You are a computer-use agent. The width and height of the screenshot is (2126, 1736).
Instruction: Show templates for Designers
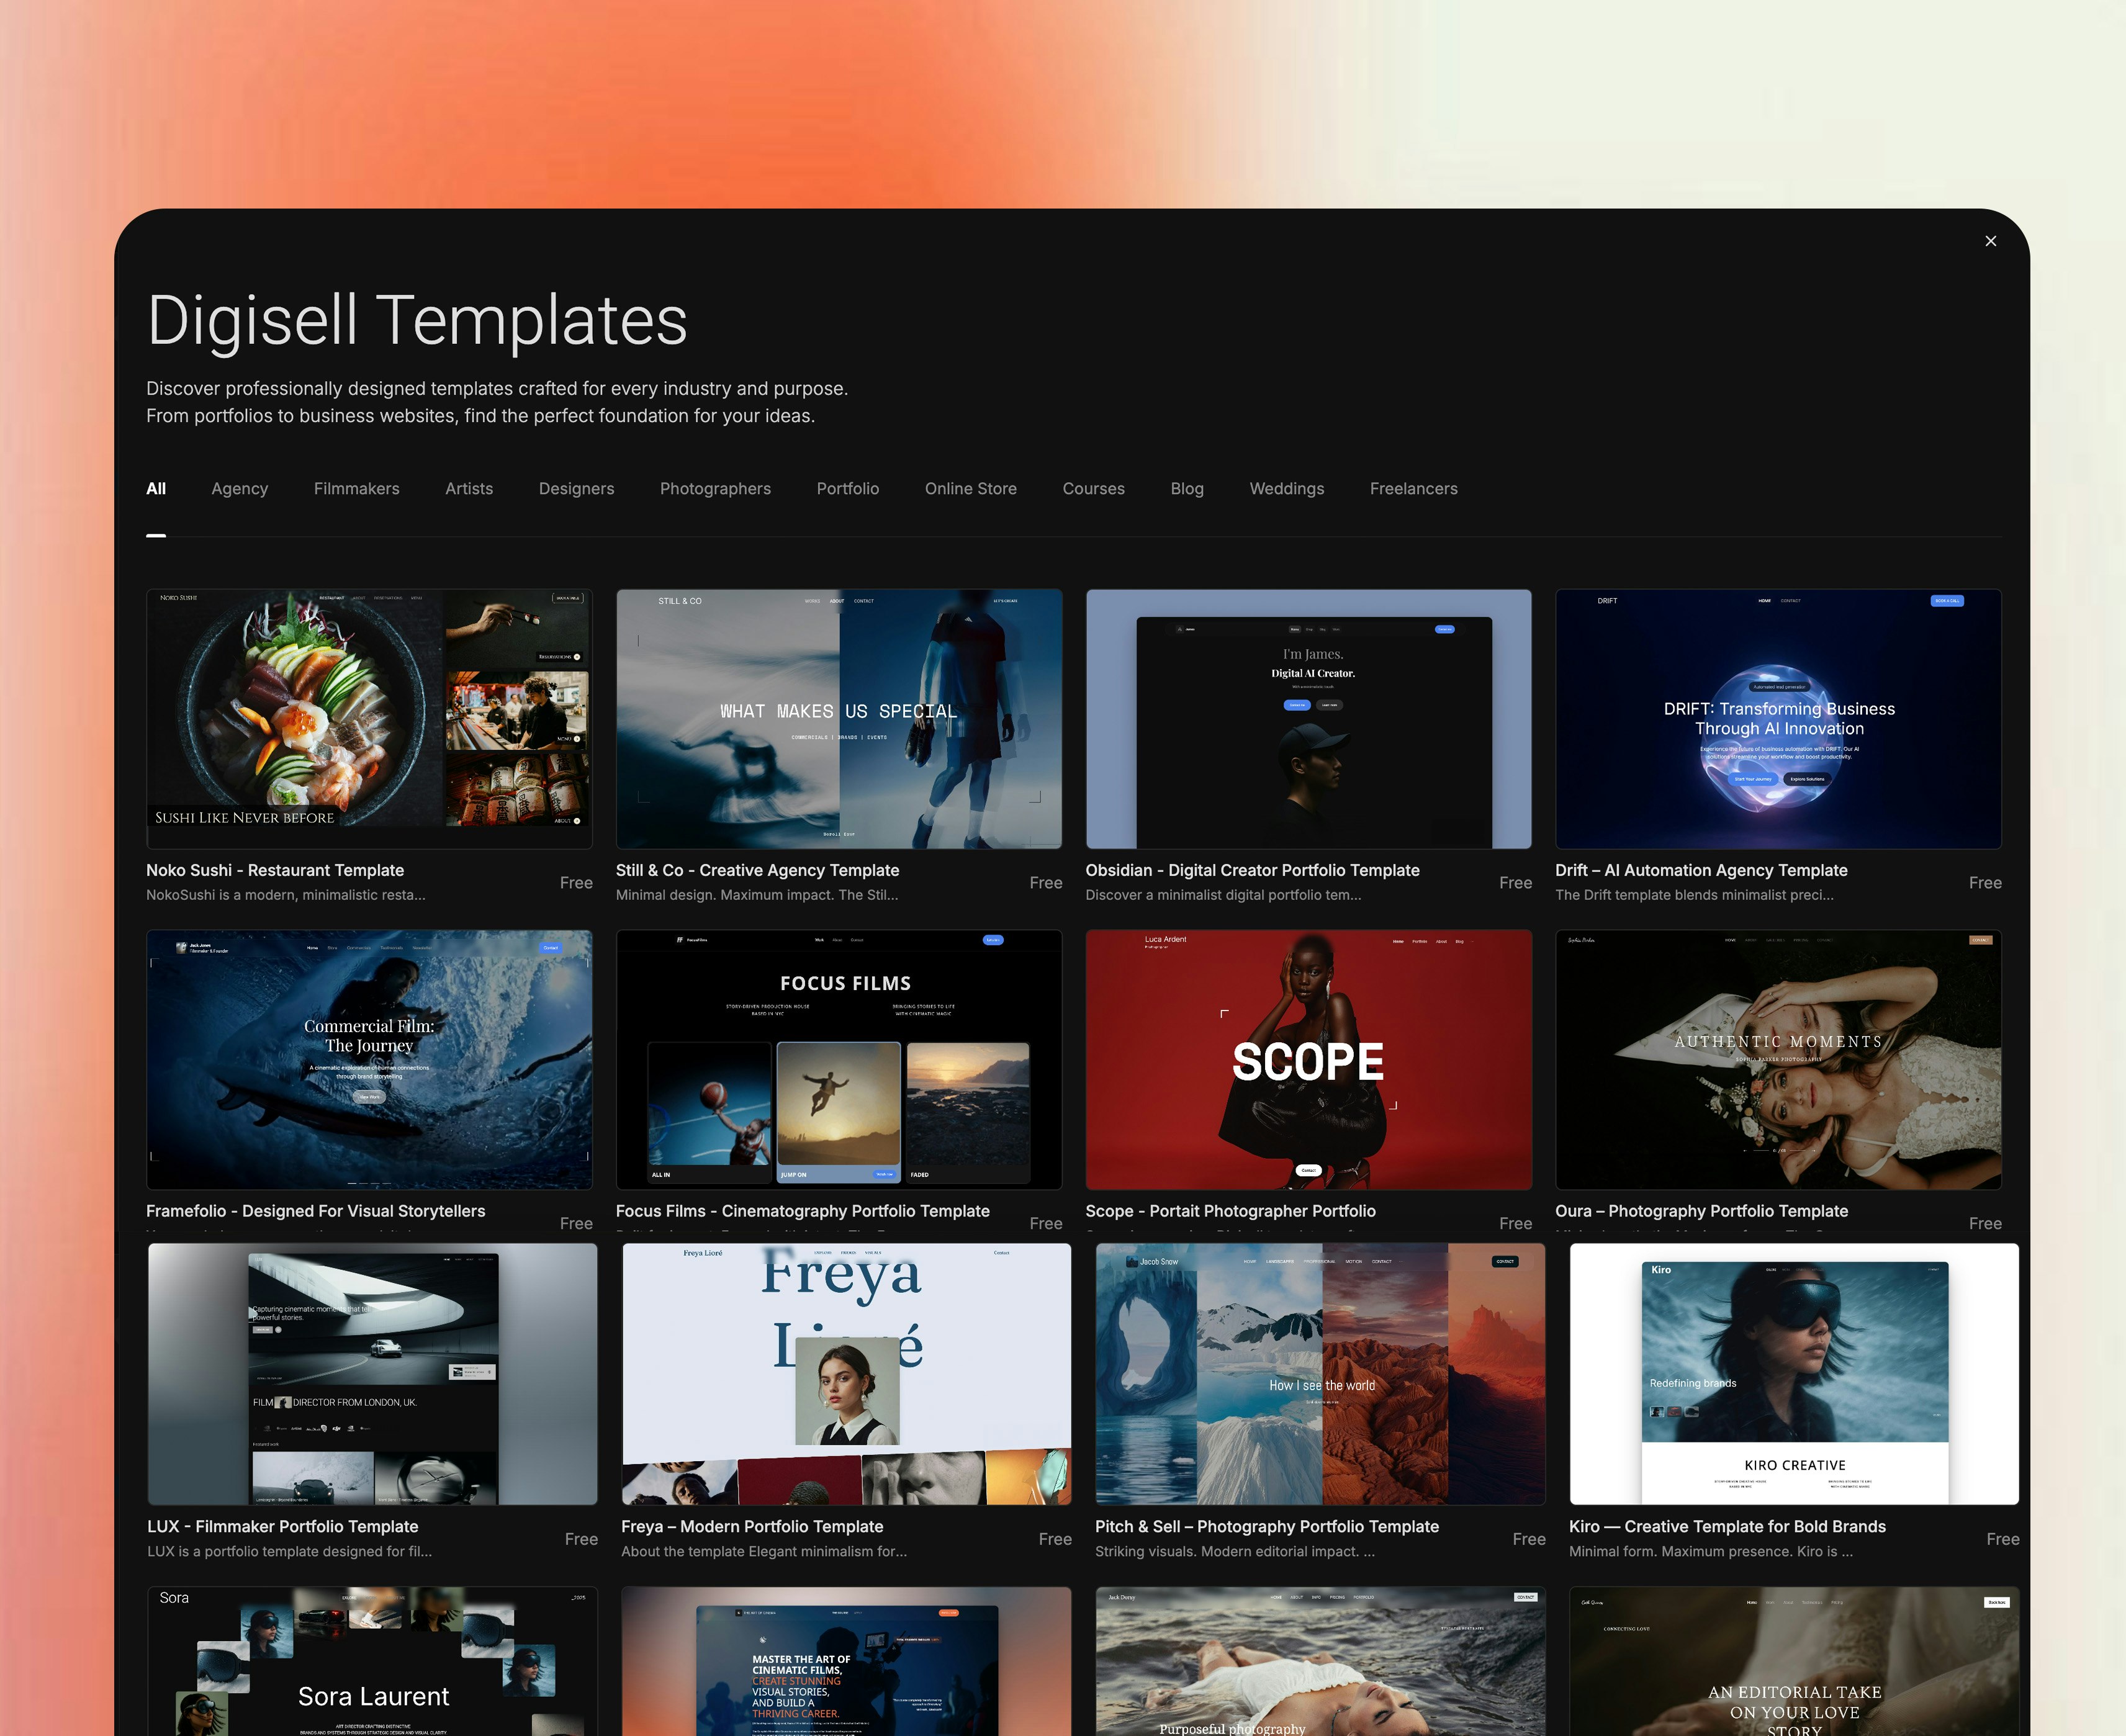point(576,488)
